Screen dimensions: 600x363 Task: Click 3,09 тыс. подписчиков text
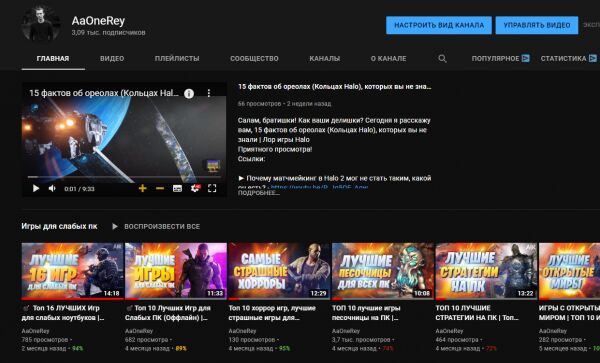[x=108, y=33]
